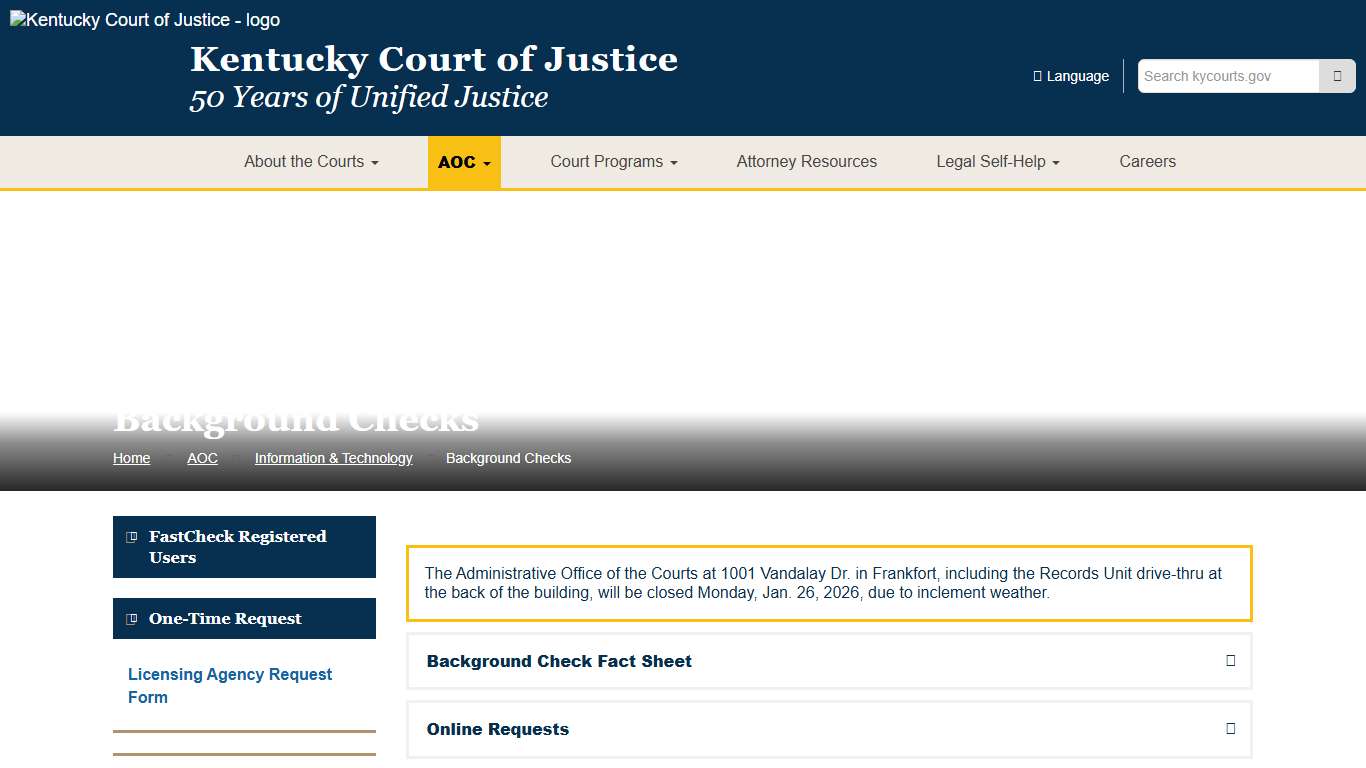
Task: Expand the Background Check Fact Sheet section
Action: click(828, 661)
